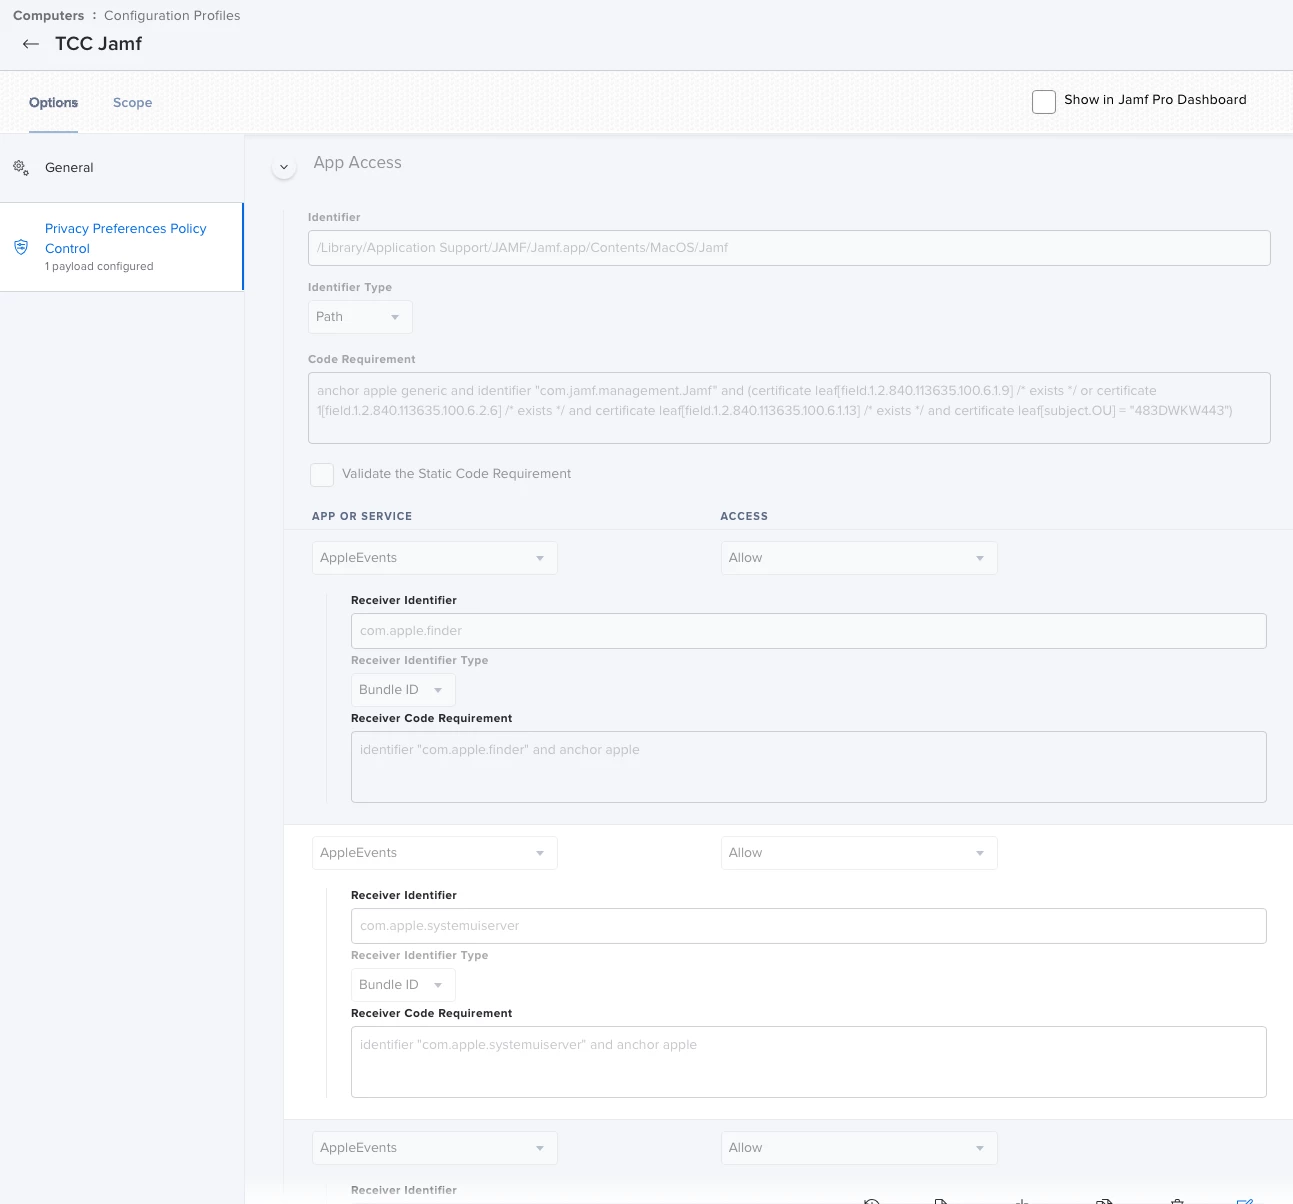The image size is (1293, 1204).
Task: Open the last Allow dropdown at bottom
Action: (859, 1148)
